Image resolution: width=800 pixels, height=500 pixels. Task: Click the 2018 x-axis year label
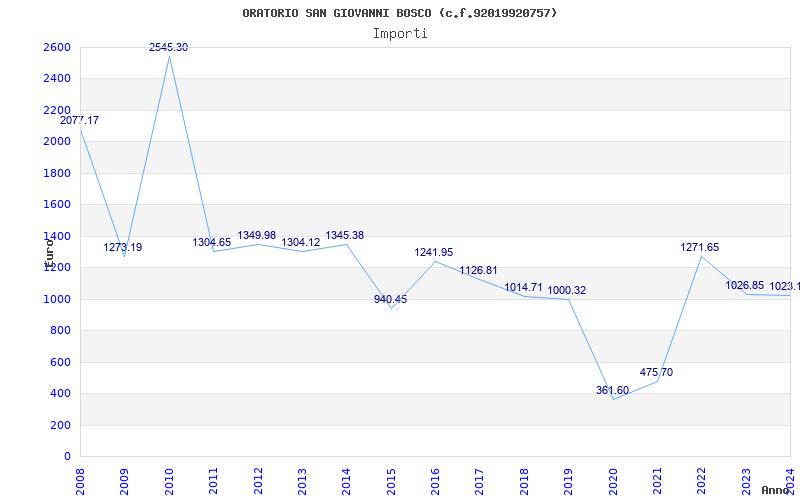click(524, 481)
